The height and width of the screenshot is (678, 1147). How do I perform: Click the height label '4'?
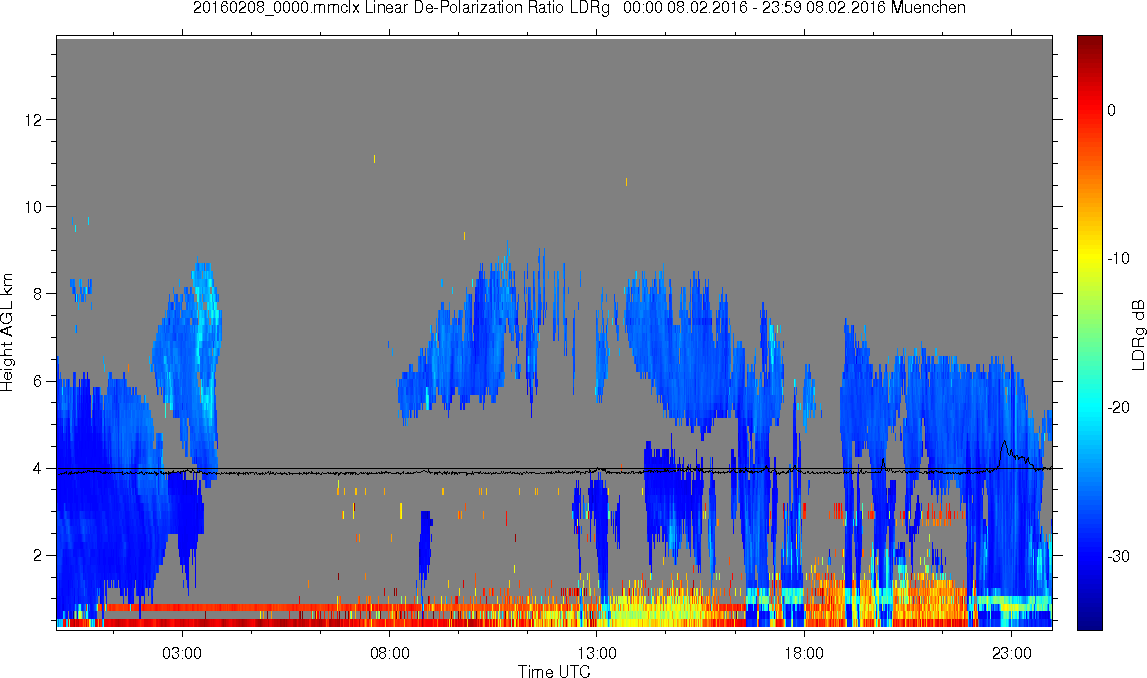pos(37,468)
